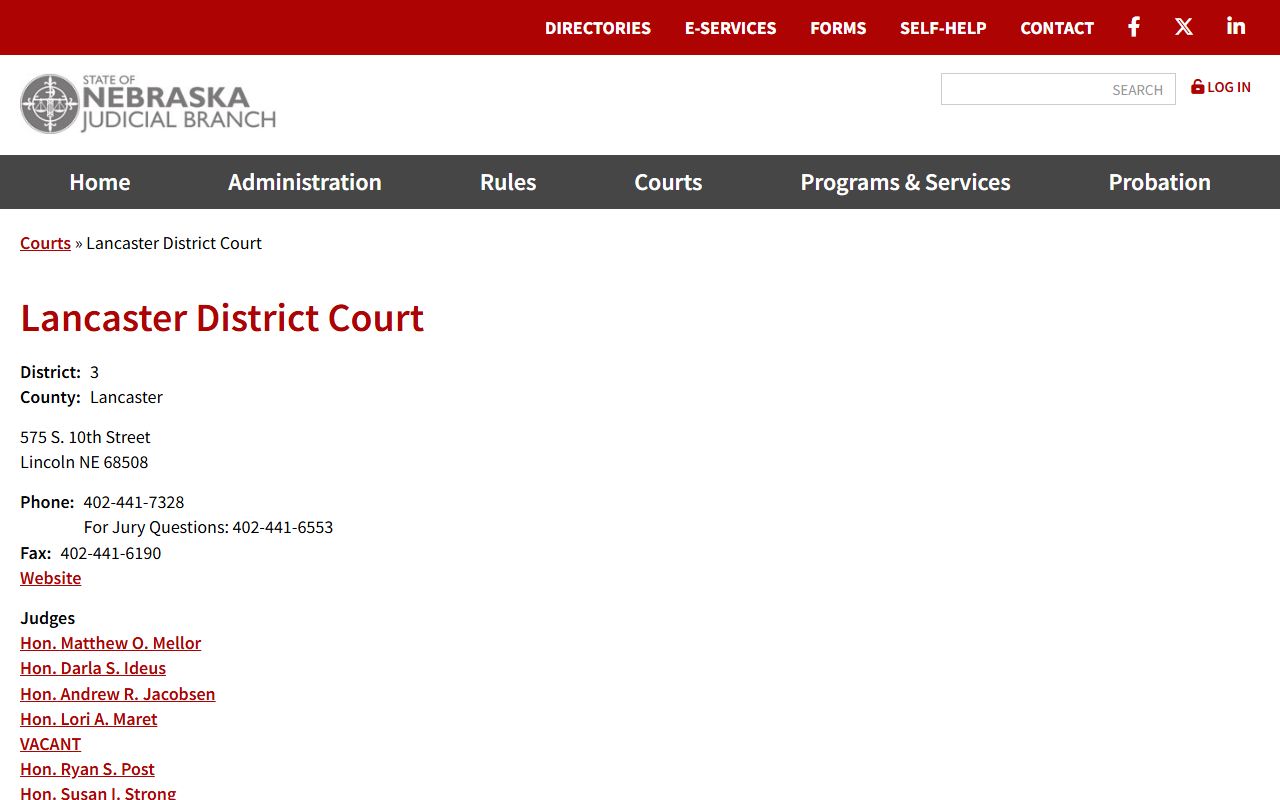Open the Facebook icon link
This screenshot has height=800, width=1280.
click(x=1134, y=27)
